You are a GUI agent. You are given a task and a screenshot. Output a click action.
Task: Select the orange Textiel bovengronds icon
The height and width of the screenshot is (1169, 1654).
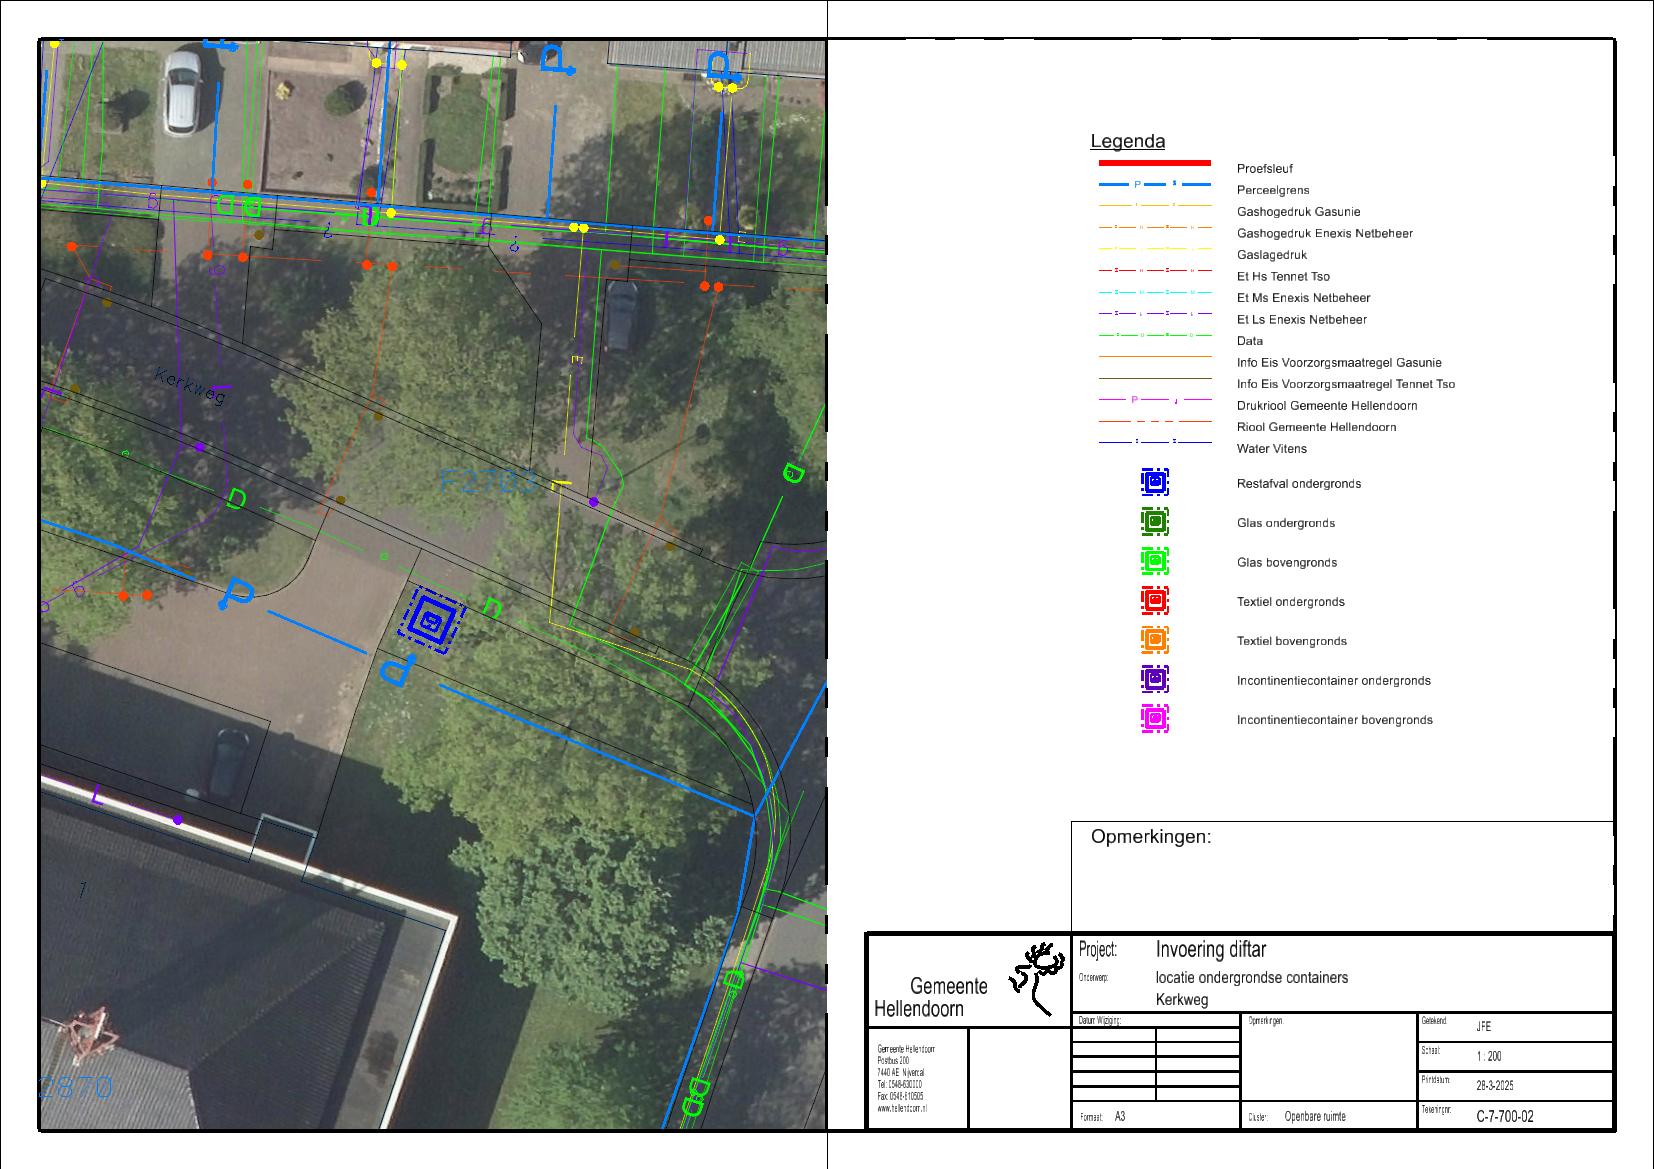click(1155, 640)
